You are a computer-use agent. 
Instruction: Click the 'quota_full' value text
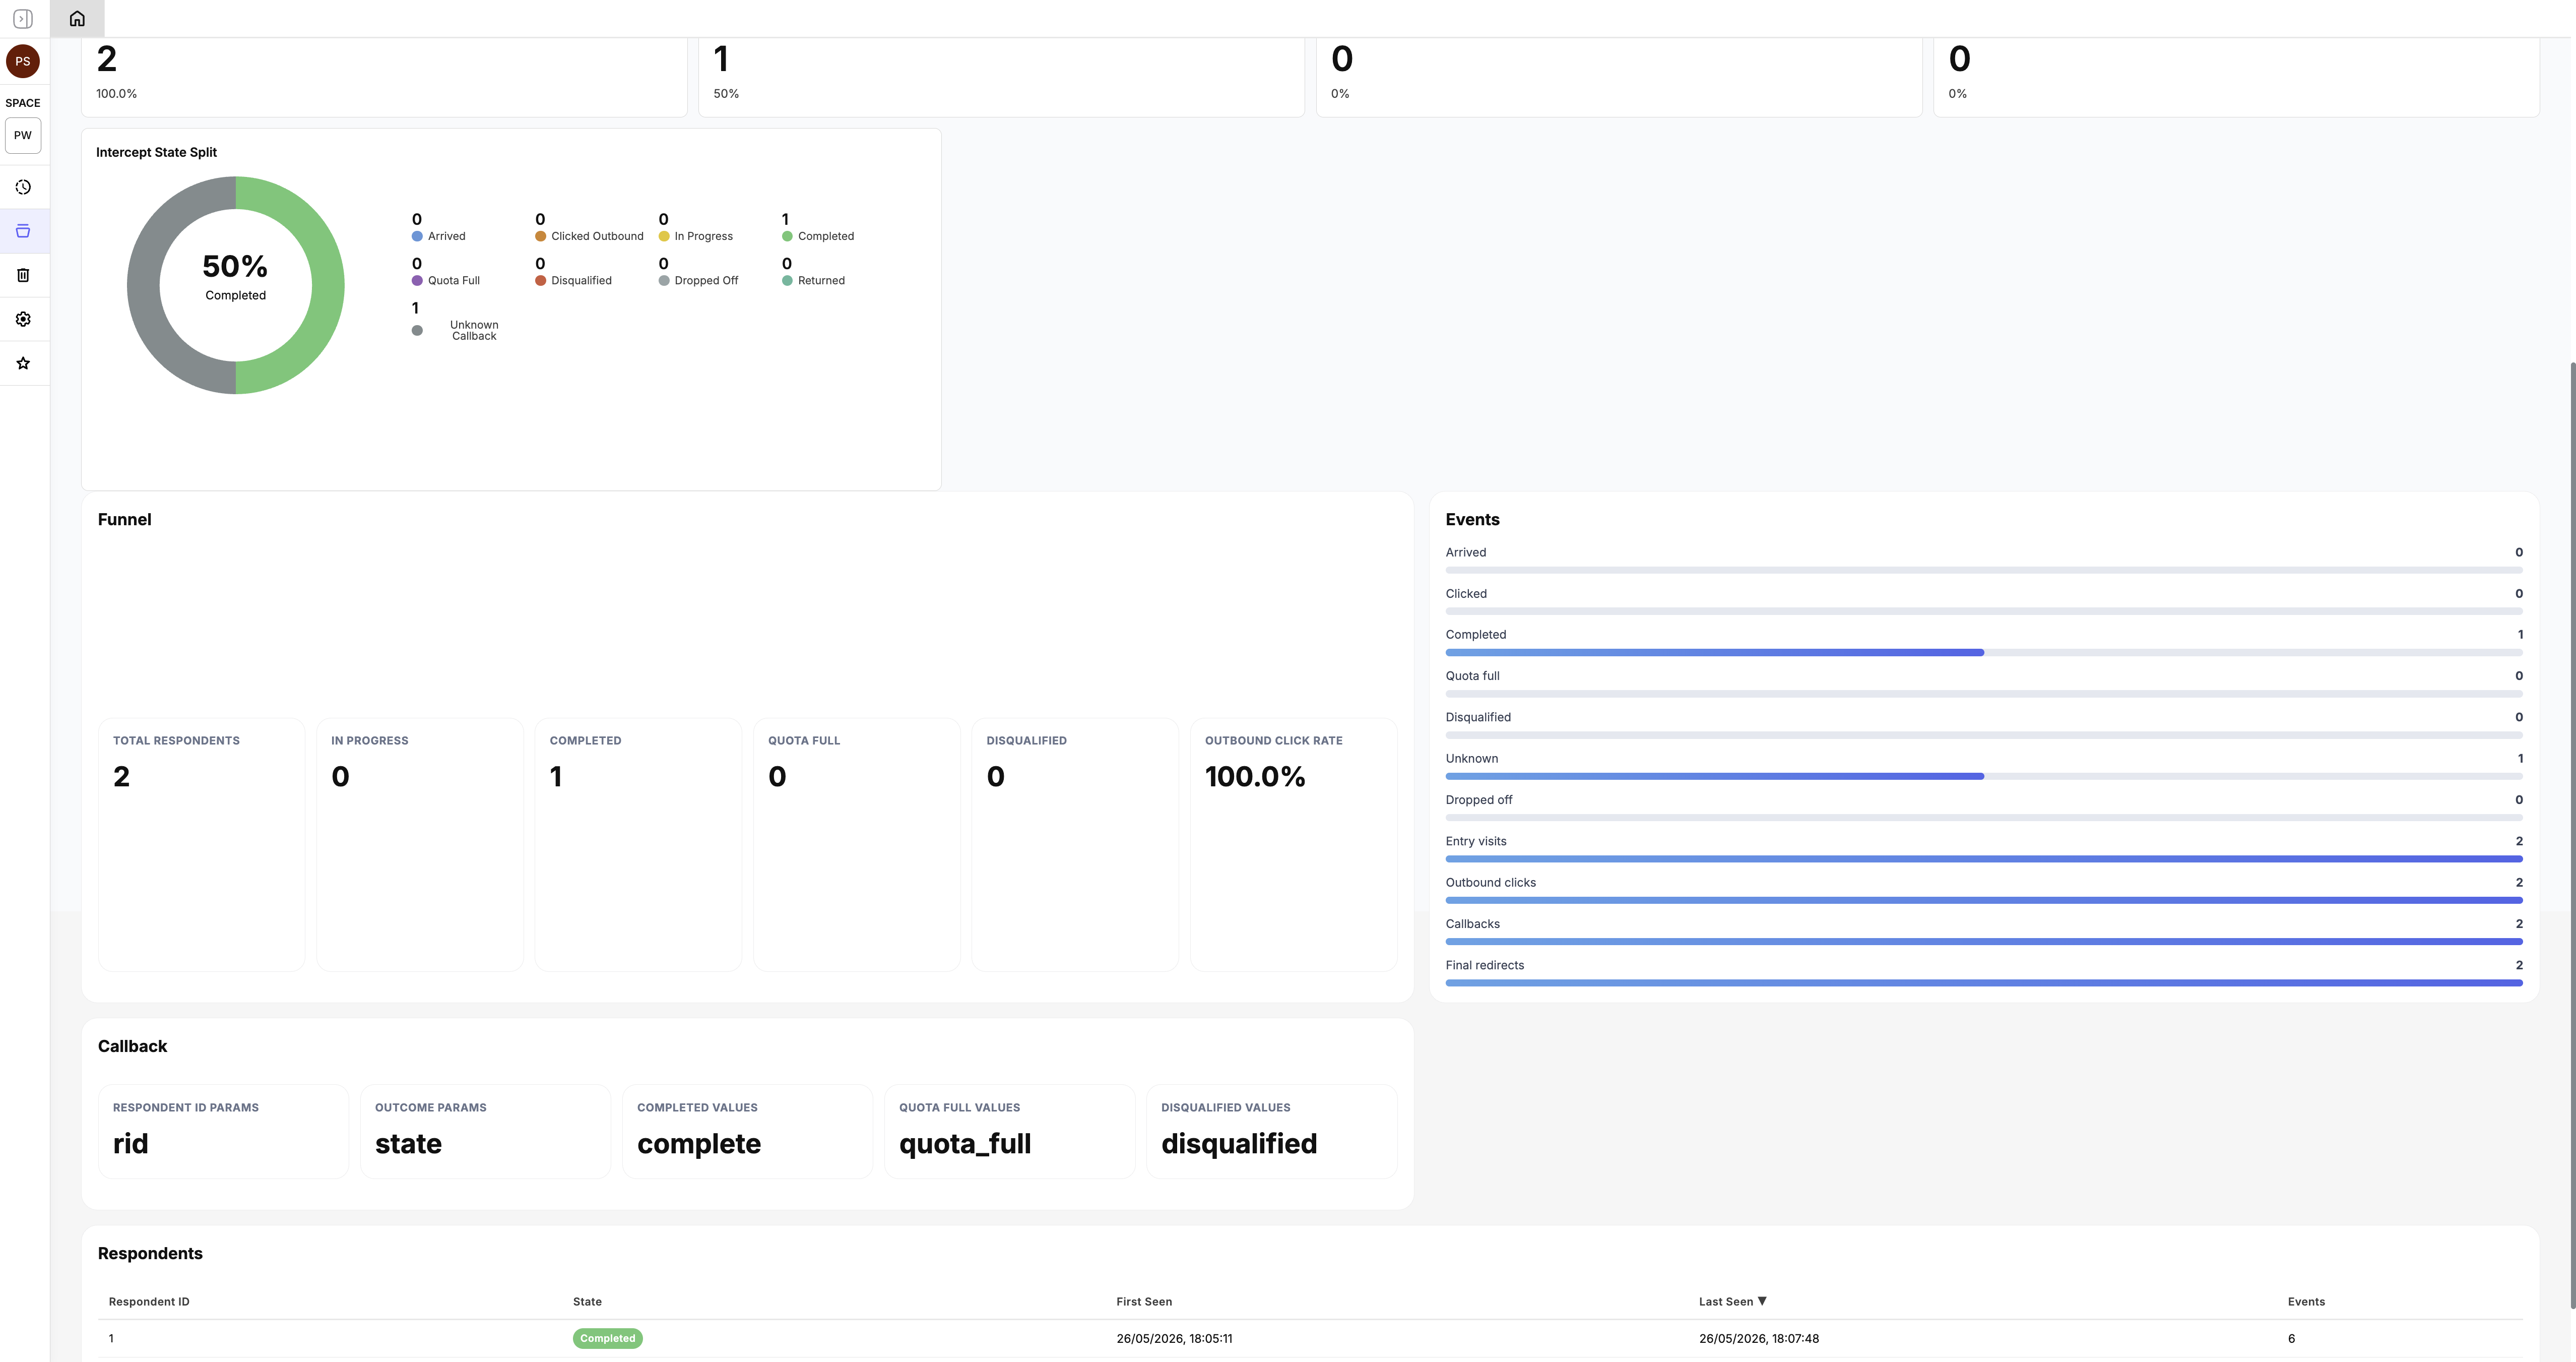coord(965,1144)
